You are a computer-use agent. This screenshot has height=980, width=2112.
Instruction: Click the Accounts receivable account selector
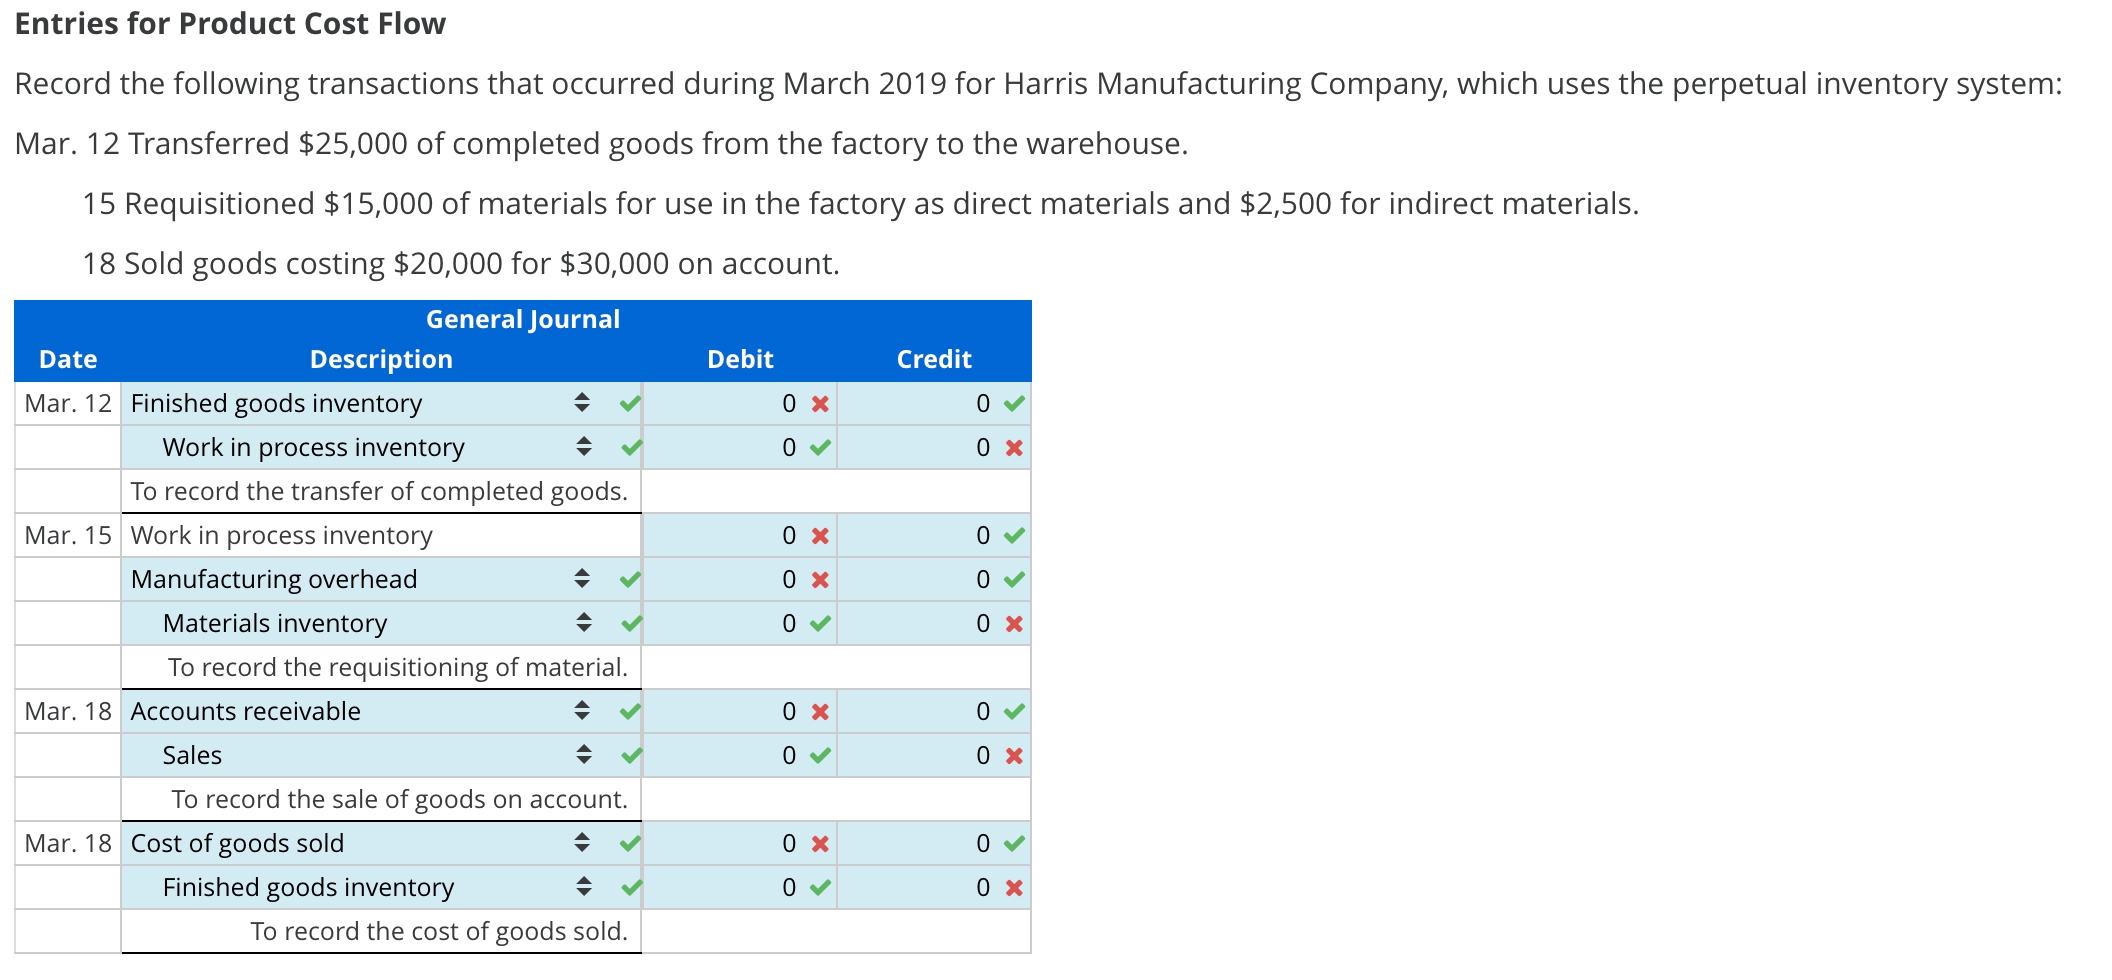[x=580, y=711]
